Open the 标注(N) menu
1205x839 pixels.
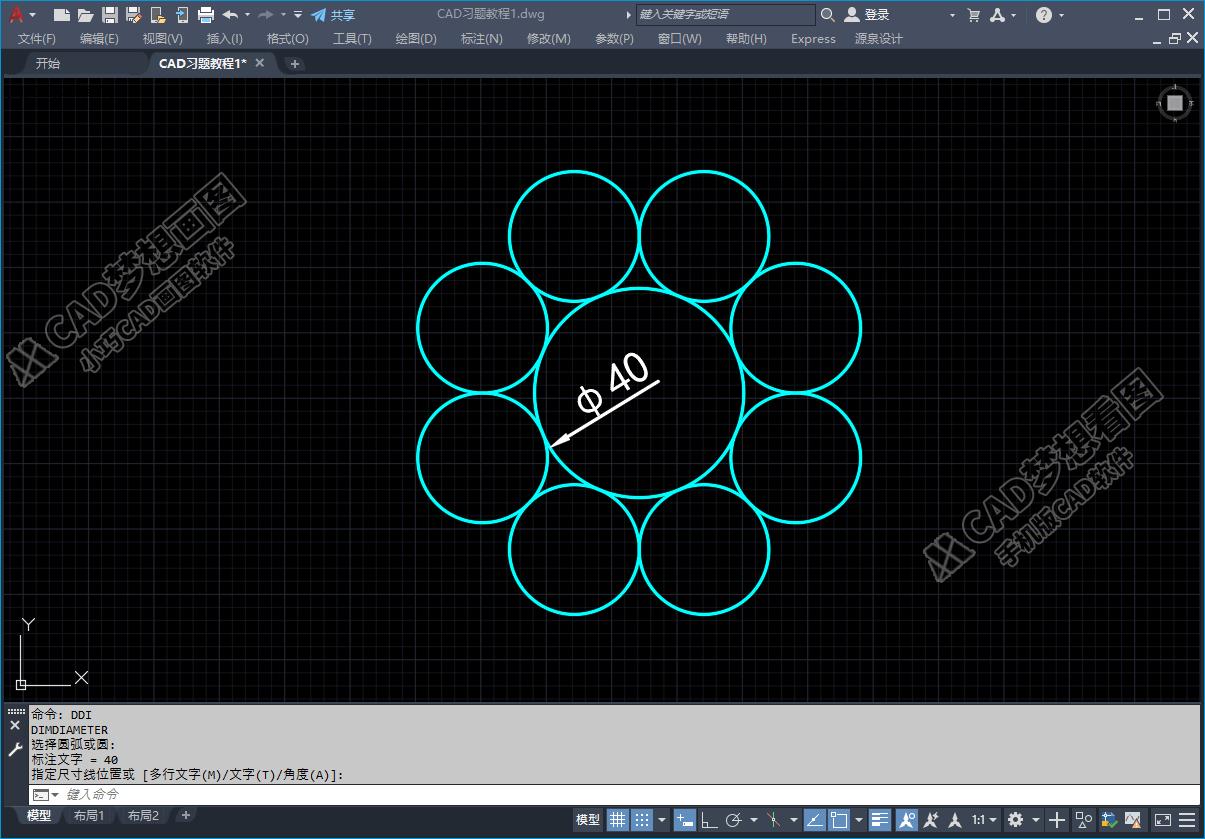pyautogui.click(x=481, y=39)
